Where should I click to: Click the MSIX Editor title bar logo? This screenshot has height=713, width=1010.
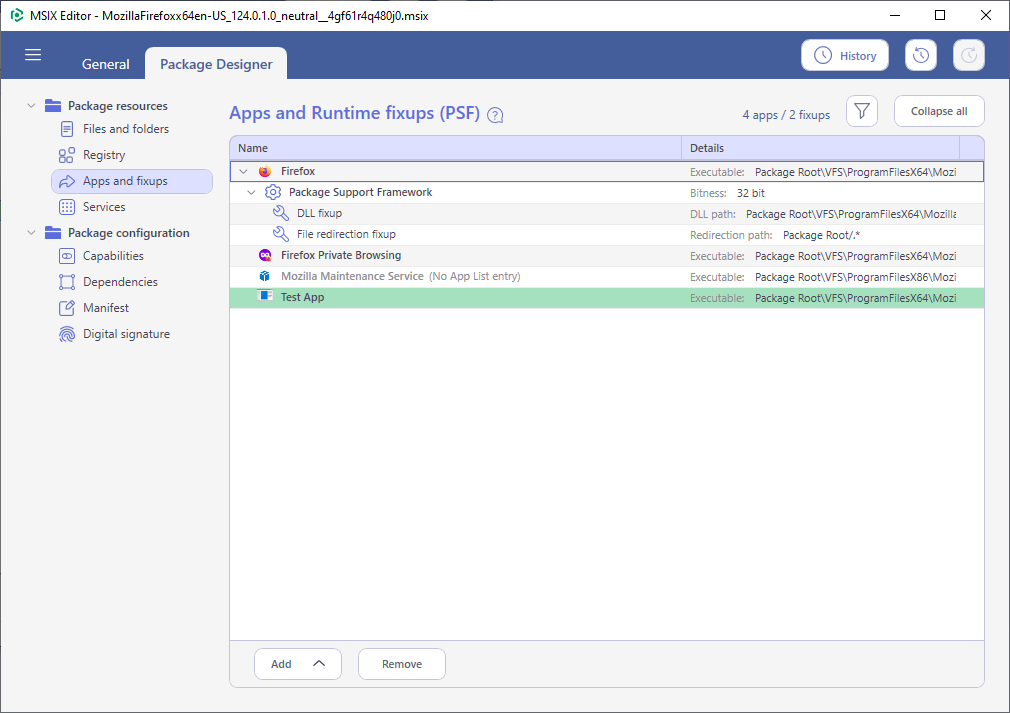tap(17, 15)
